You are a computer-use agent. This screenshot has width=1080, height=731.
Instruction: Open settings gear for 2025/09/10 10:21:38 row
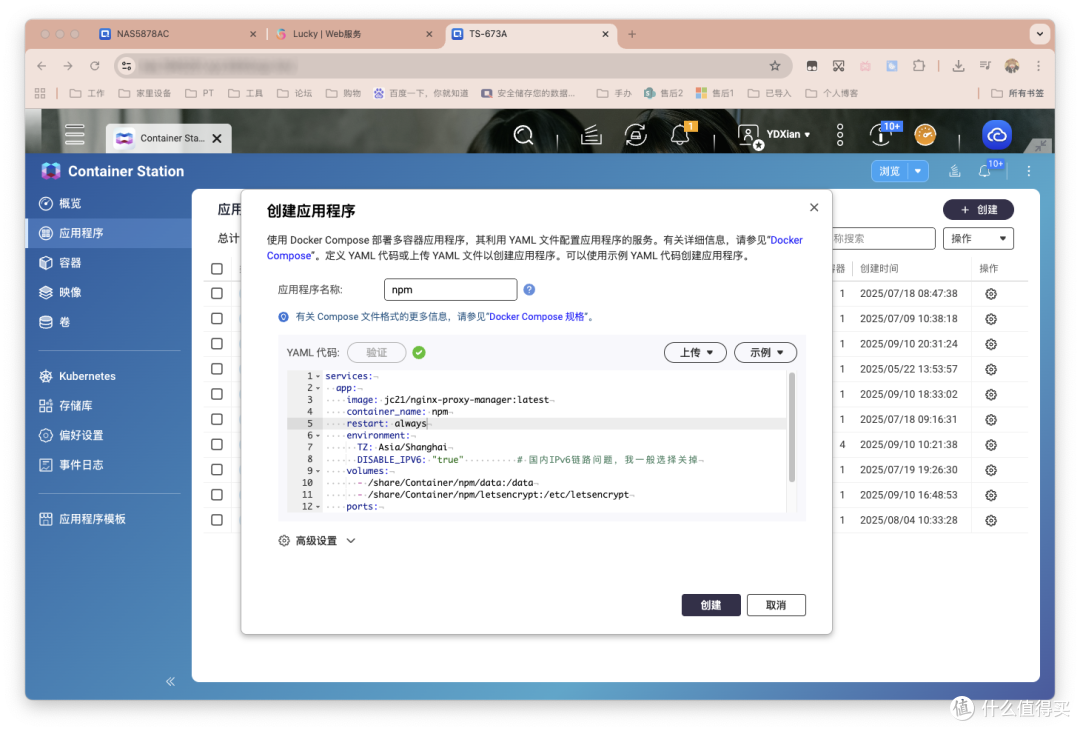(990, 445)
